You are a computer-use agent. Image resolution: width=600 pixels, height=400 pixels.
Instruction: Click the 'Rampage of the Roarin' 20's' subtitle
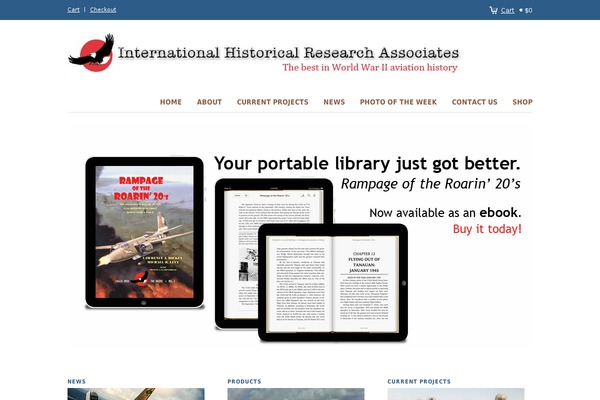coord(431,184)
